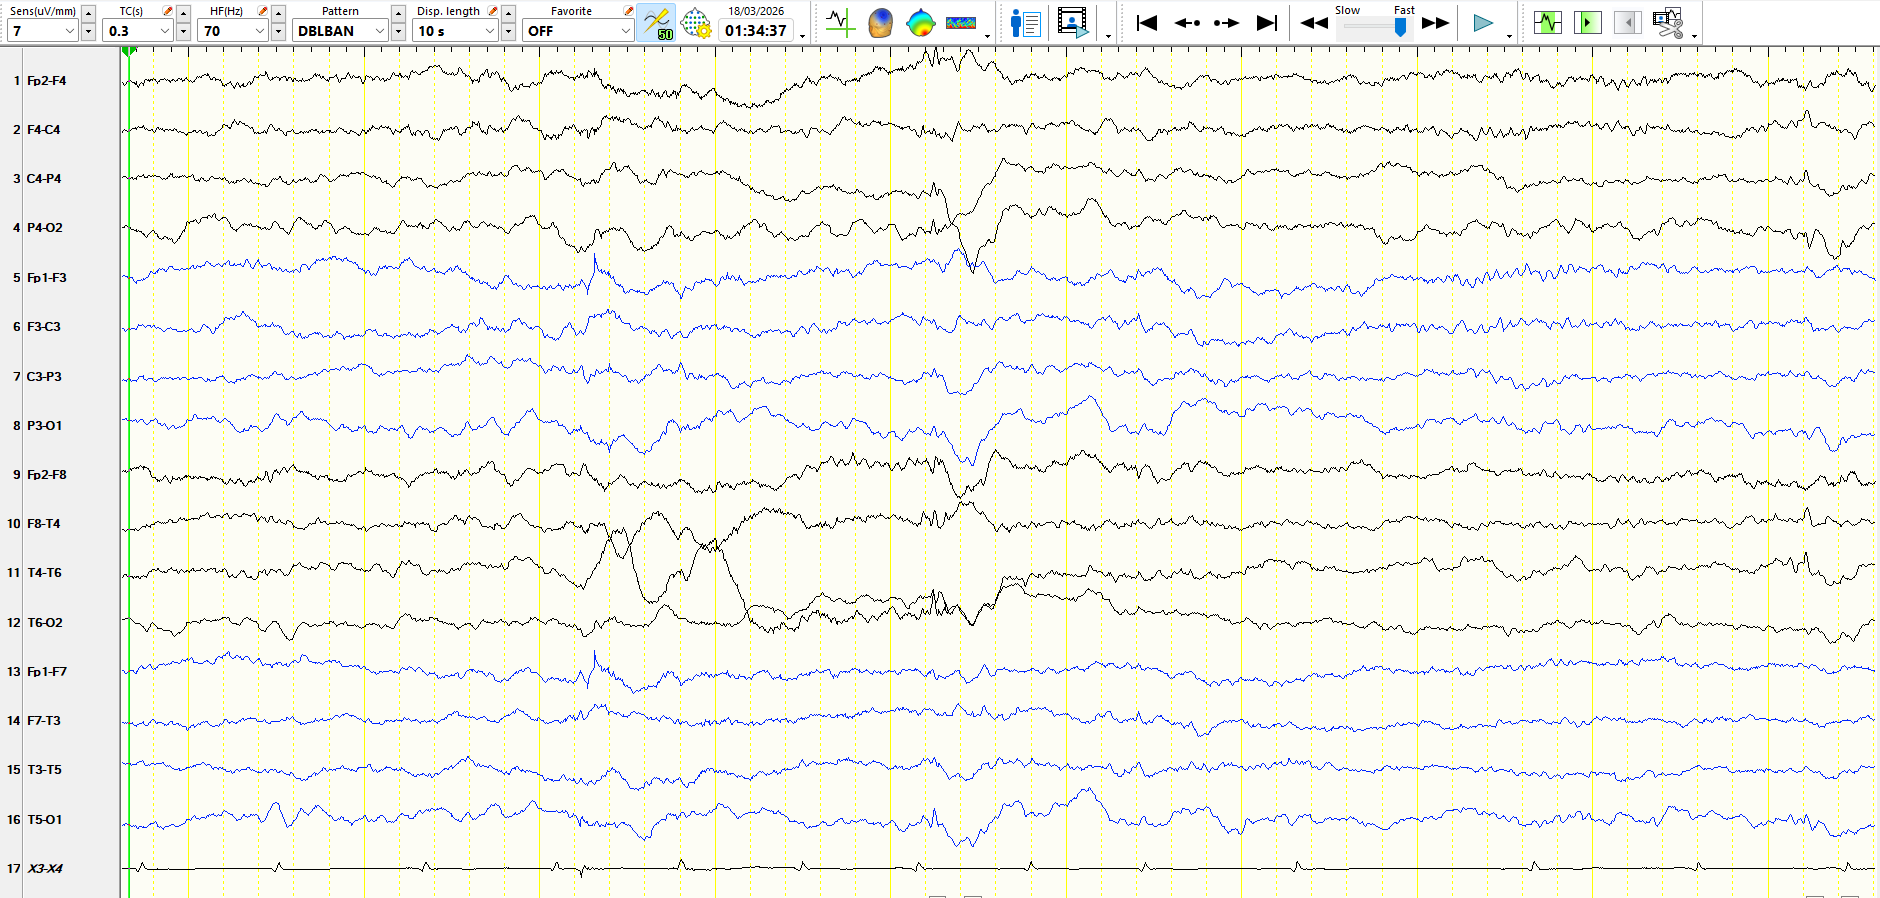
Task: Click the green waveform review icon
Action: (1547, 22)
